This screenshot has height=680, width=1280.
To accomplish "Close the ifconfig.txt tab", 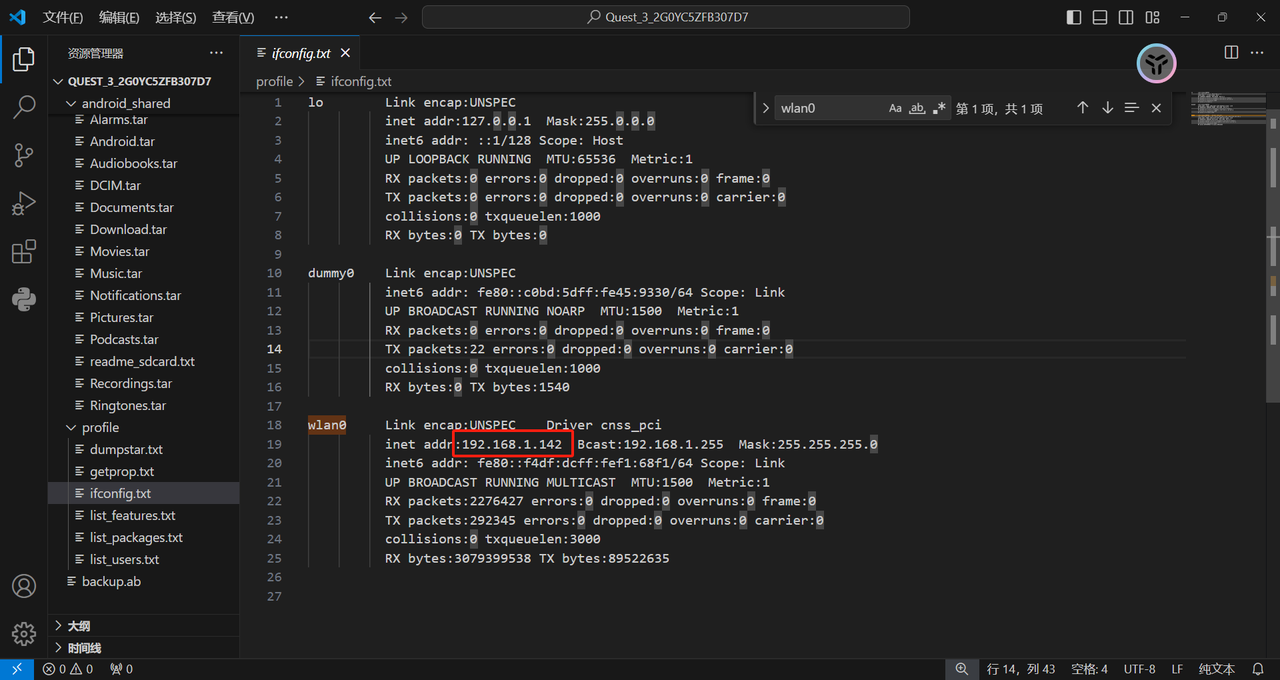I will (x=346, y=53).
